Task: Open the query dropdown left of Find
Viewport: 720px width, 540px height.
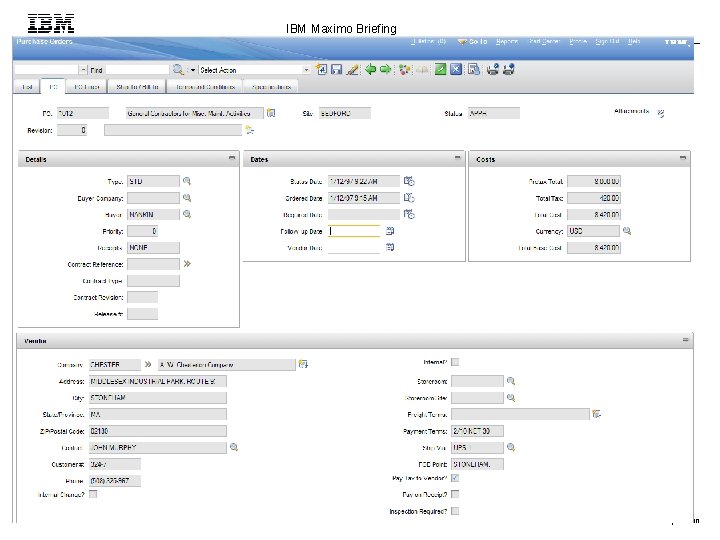Action: click(x=83, y=70)
